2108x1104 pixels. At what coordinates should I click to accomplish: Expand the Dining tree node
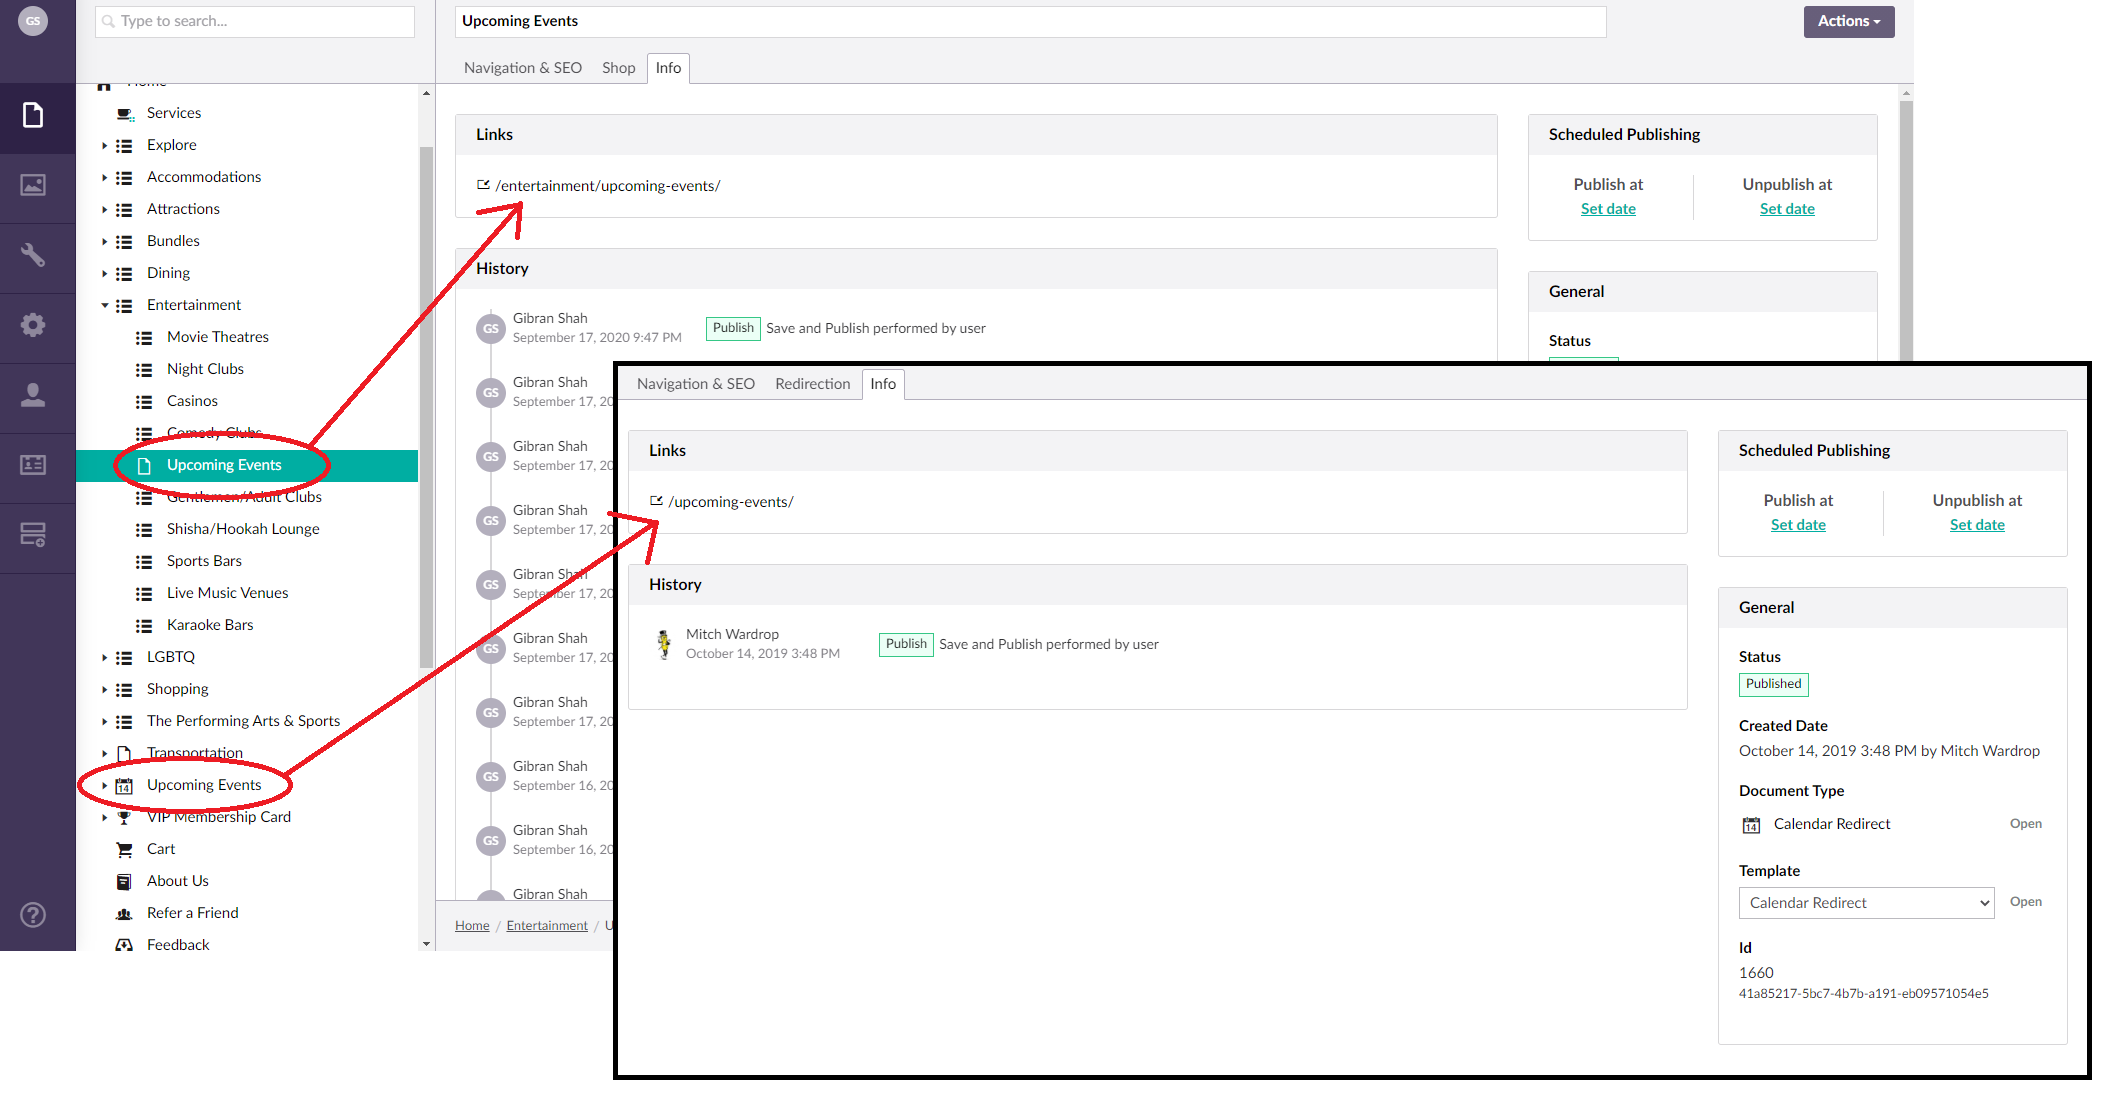[x=104, y=274]
